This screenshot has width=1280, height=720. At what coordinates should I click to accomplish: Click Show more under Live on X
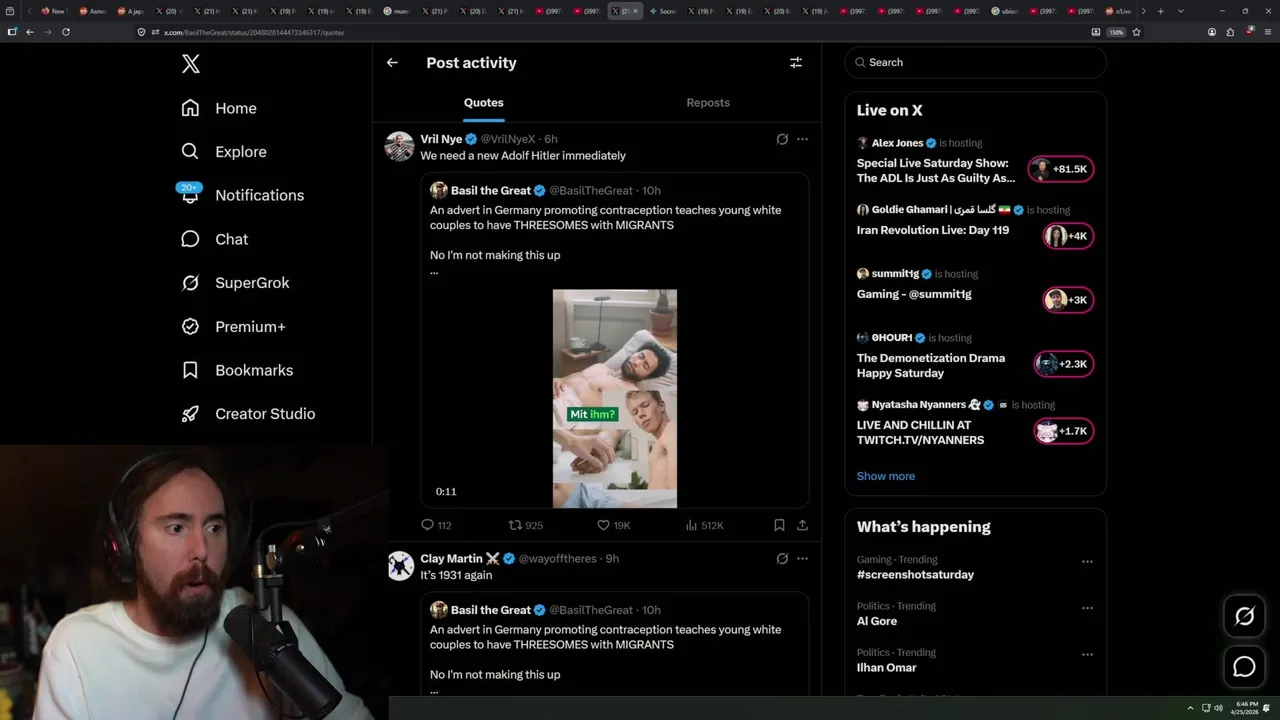[x=885, y=476]
